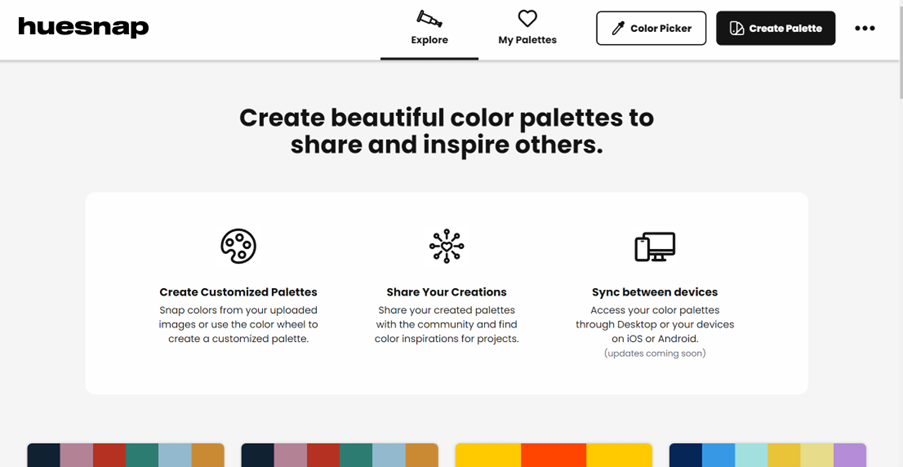Click the desktop and mobile devices icon

click(x=655, y=246)
